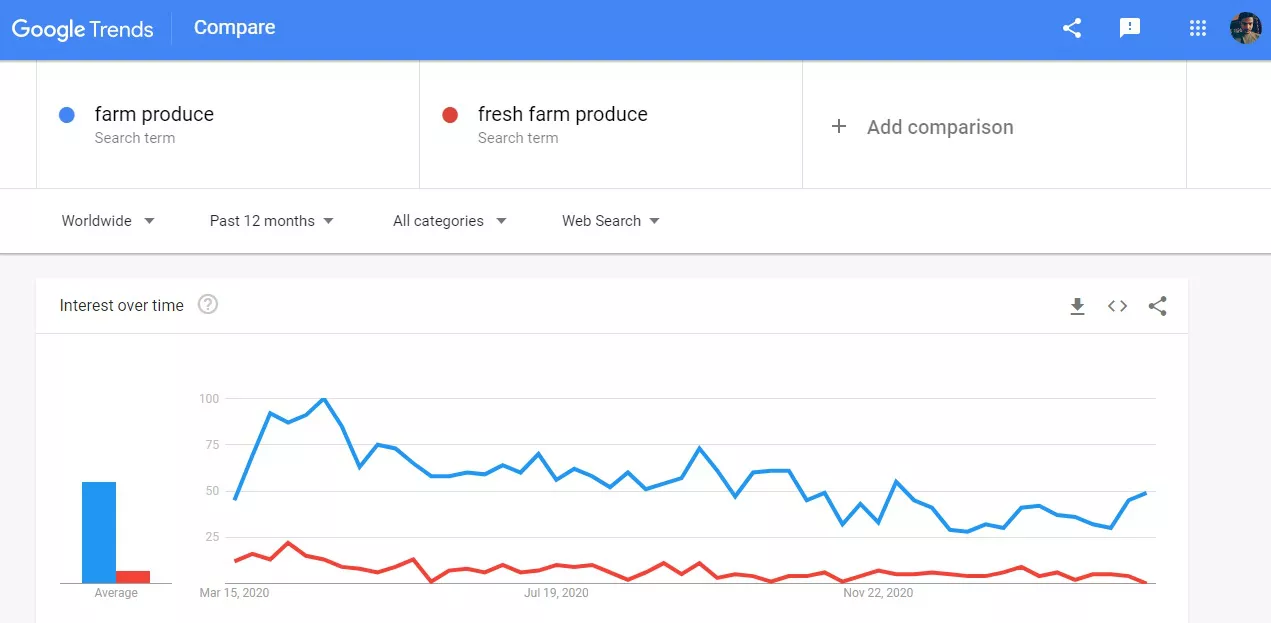Edit the "fresh farm produce" search term
Viewport: 1271px width, 623px height.
tap(562, 114)
